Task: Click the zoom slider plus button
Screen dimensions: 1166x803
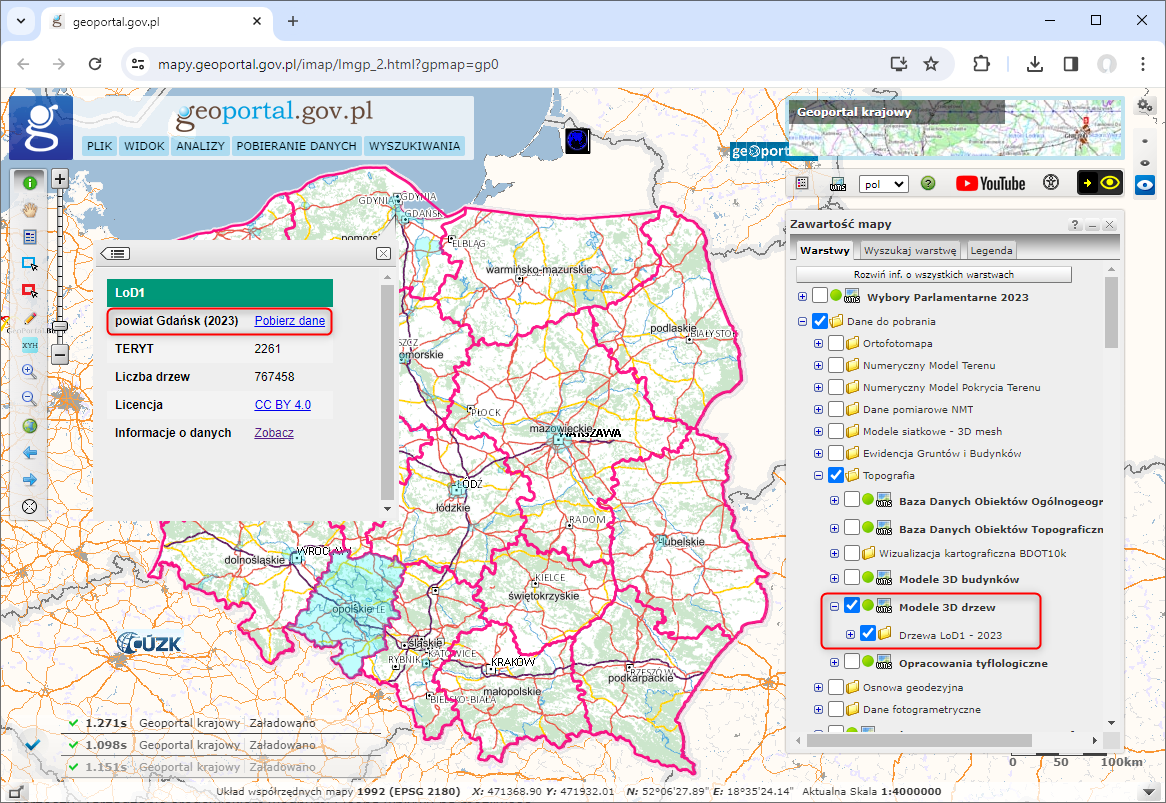Action: point(59,180)
